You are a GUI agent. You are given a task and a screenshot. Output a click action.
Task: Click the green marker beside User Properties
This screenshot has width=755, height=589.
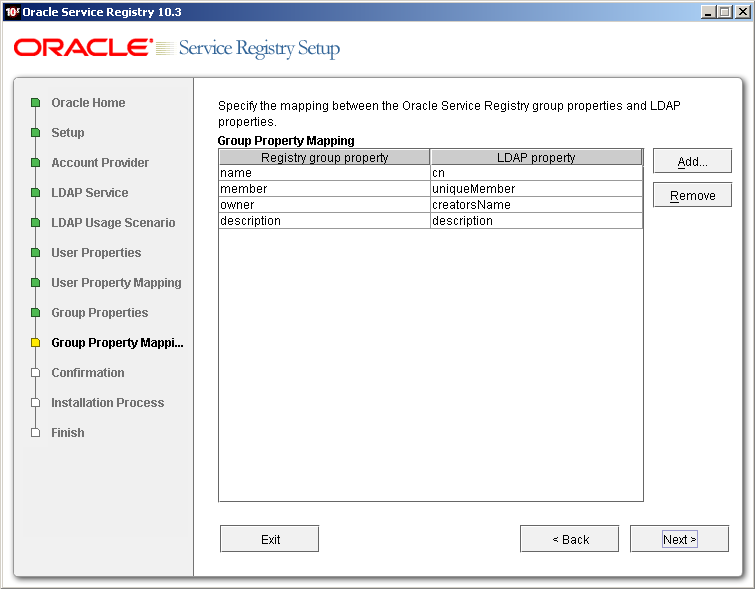(35, 252)
